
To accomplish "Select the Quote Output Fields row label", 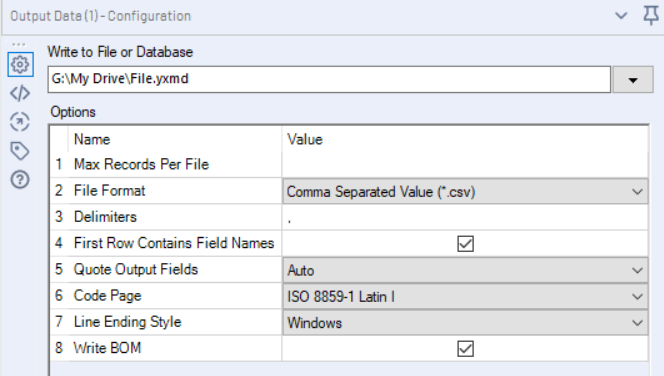I will pyautogui.click(x=136, y=269).
